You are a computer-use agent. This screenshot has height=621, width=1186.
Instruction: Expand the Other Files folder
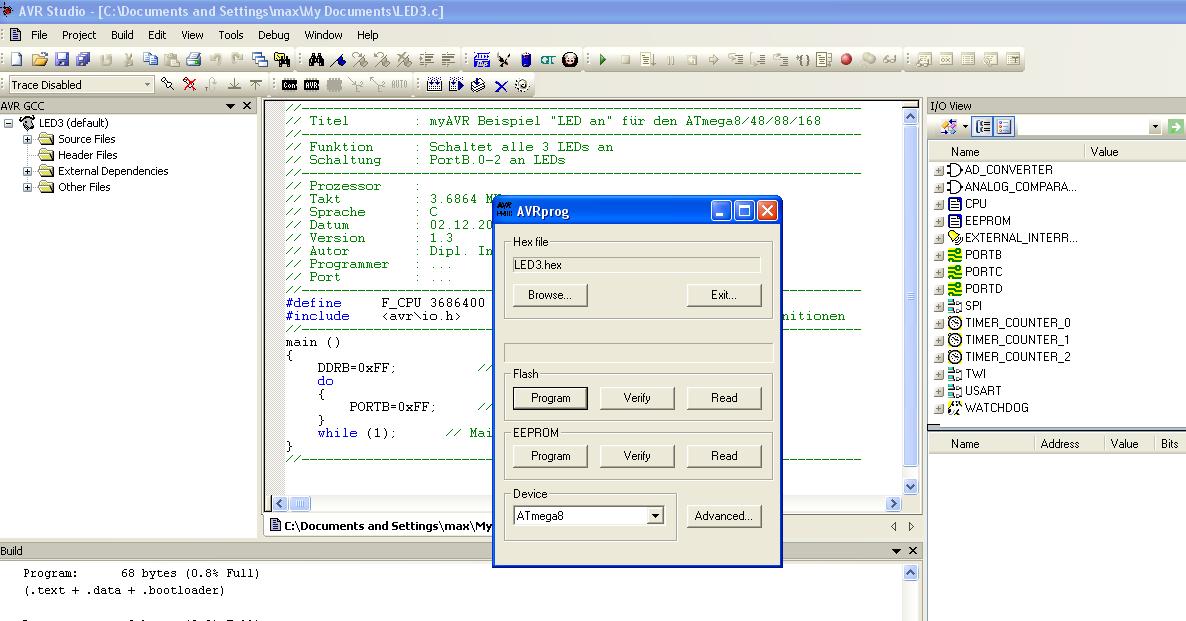pos(27,187)
